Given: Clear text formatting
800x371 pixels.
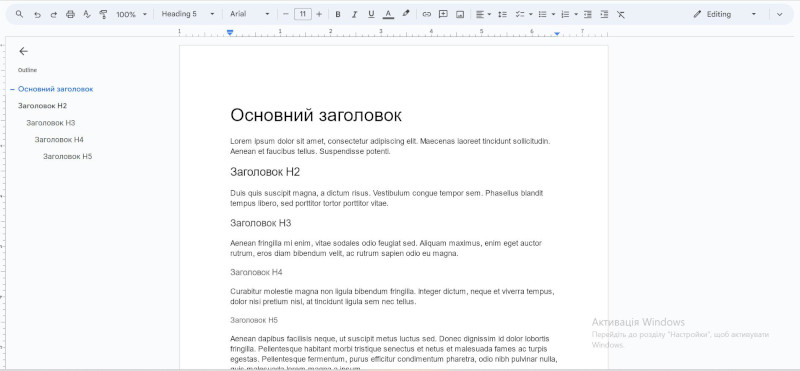Looking at the screenshot, I should click(620, 14).
